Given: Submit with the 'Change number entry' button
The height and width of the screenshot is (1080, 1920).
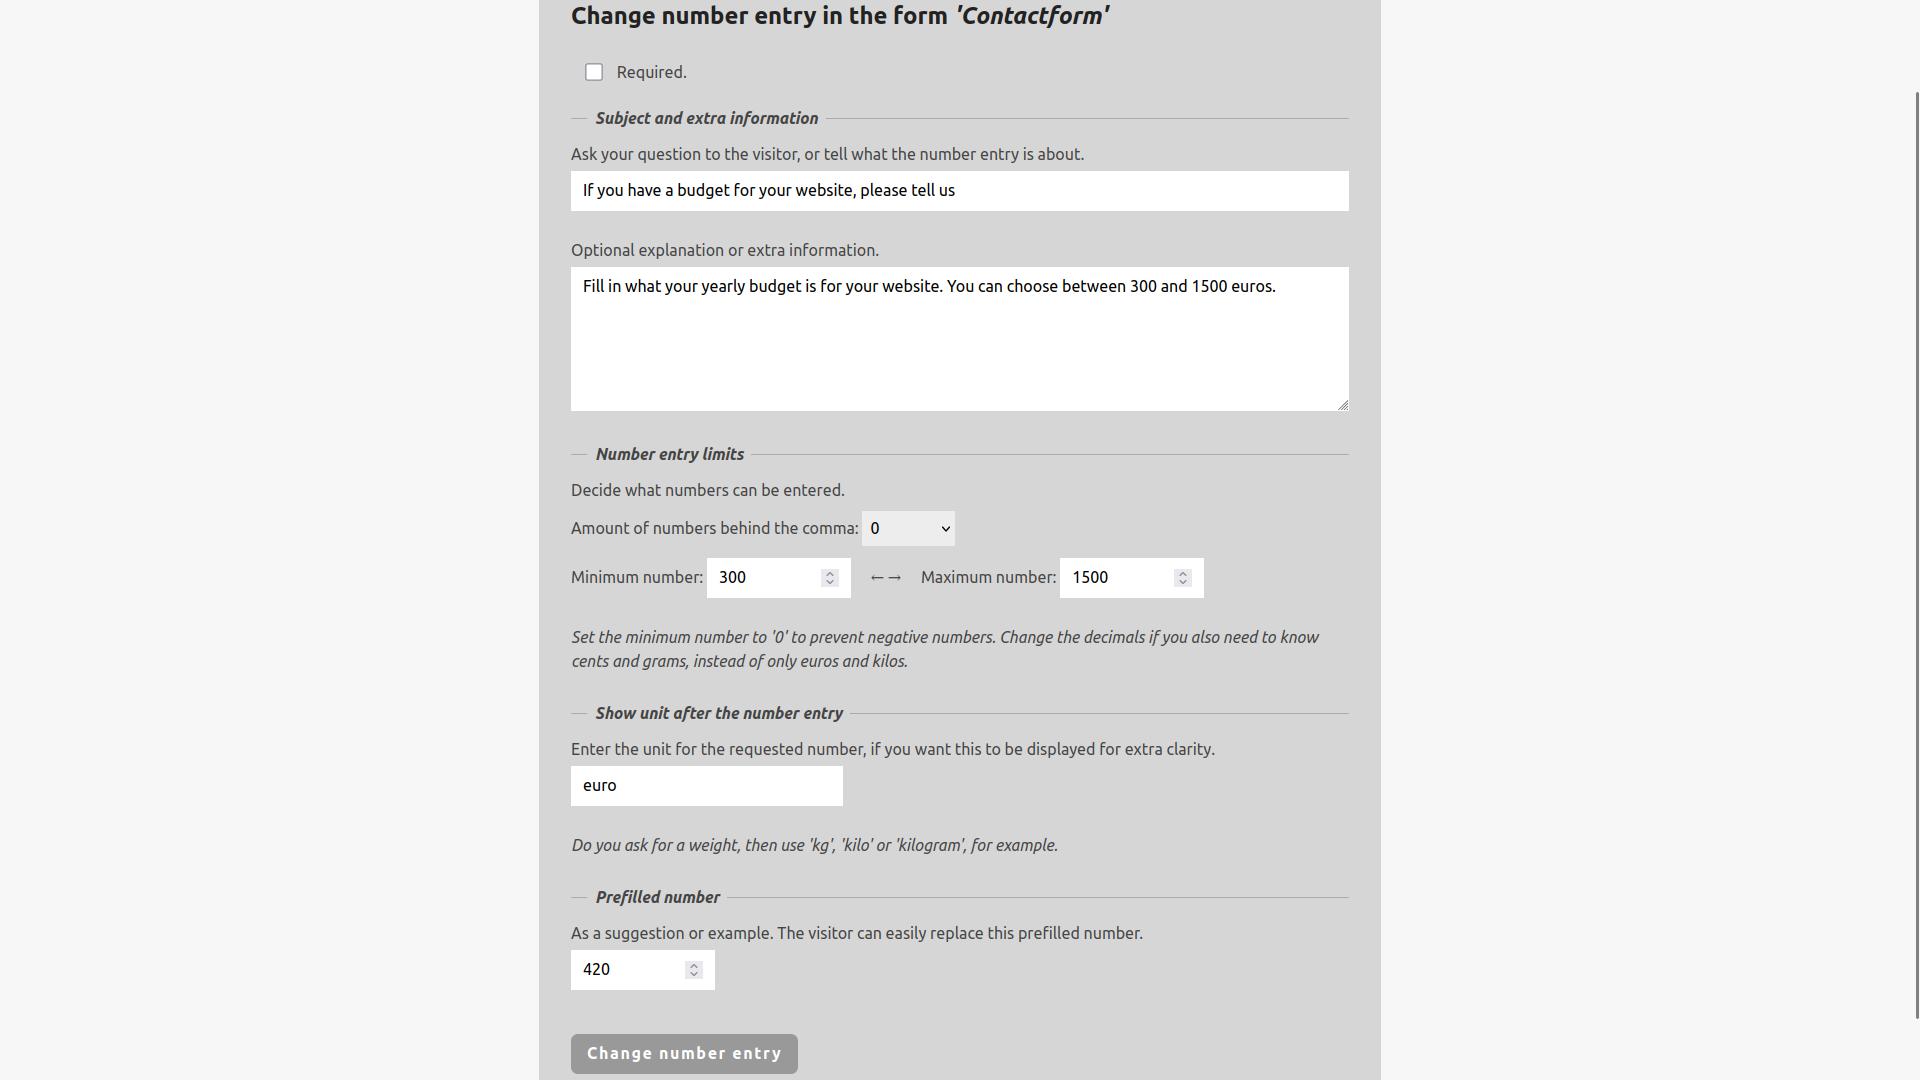Looking at the screenshot, I should tap(684, 1054).
